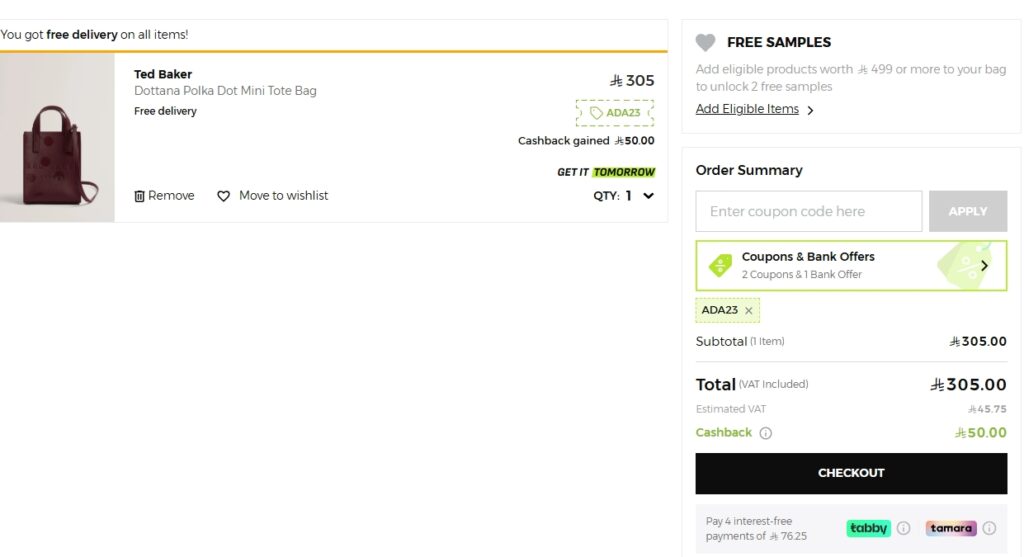1024x557 pixels.
Task: Expand the Coupons & Bank Offers arrow
Action: (x=984, y=265)
